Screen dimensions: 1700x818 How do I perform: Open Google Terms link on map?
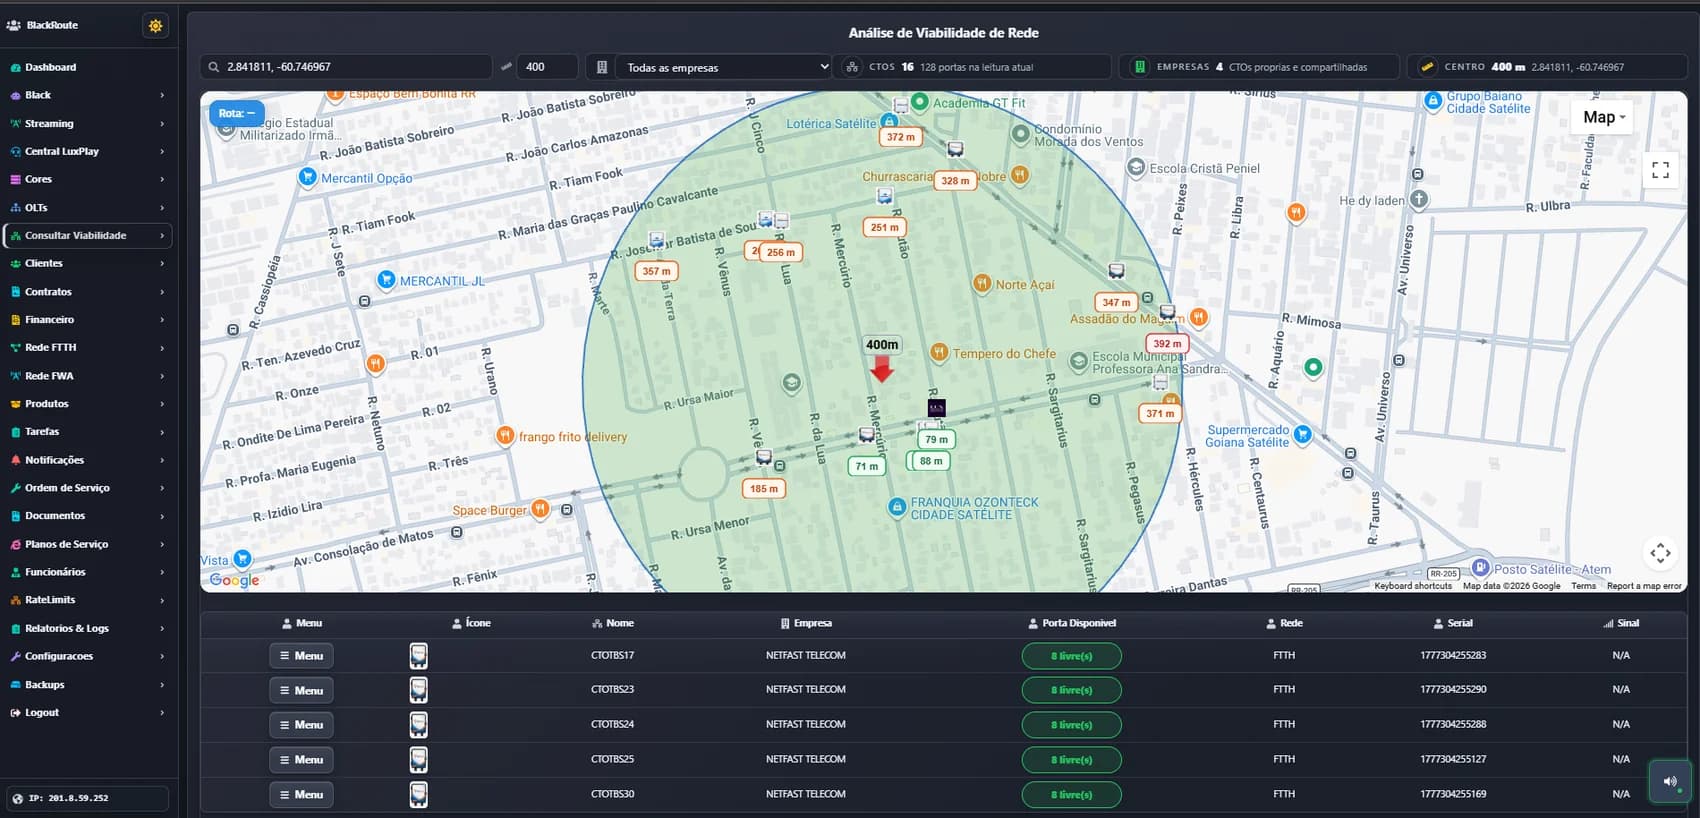pyautogui.click(x=1583, y=586)
